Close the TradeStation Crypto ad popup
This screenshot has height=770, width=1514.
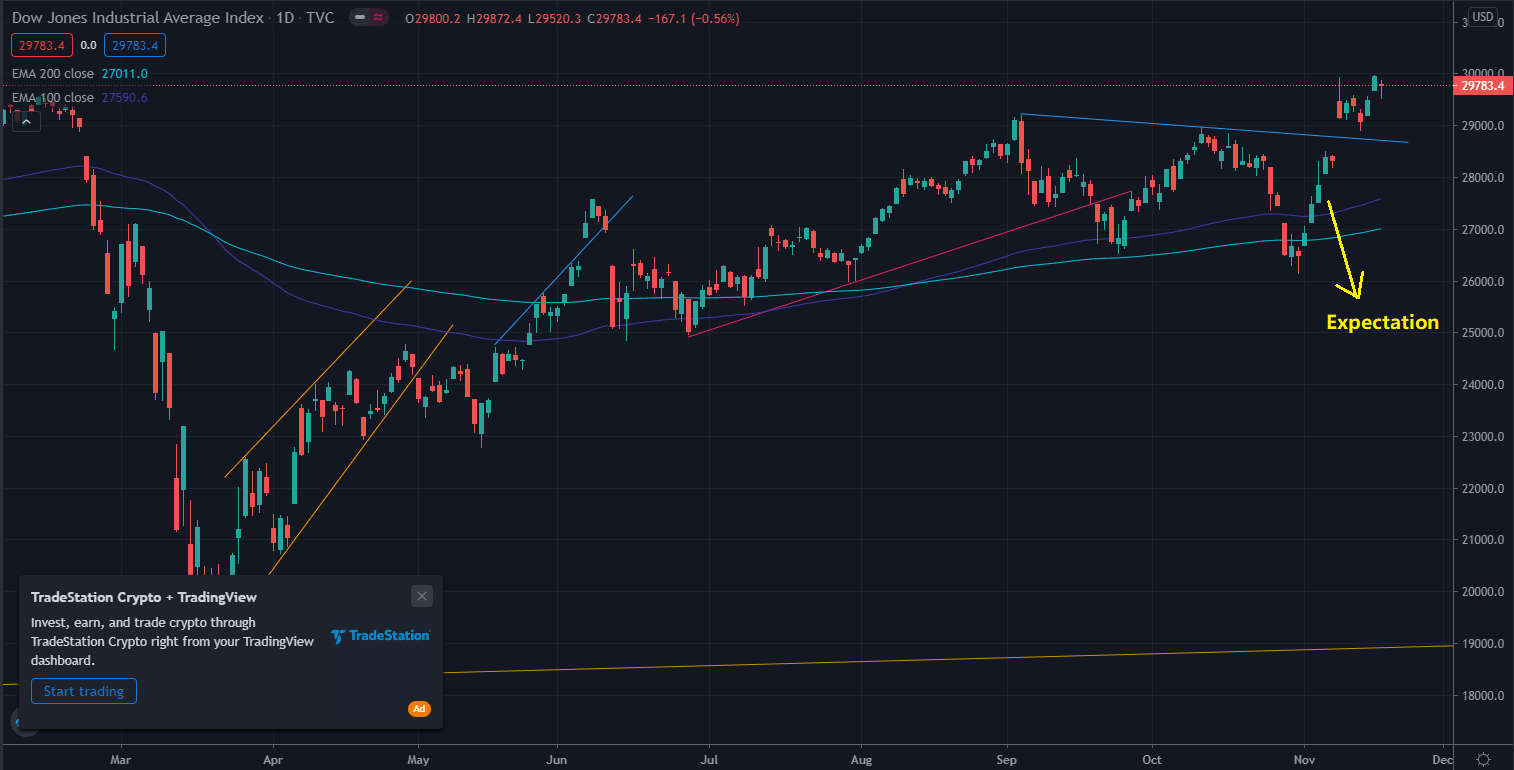coord(422,596)
